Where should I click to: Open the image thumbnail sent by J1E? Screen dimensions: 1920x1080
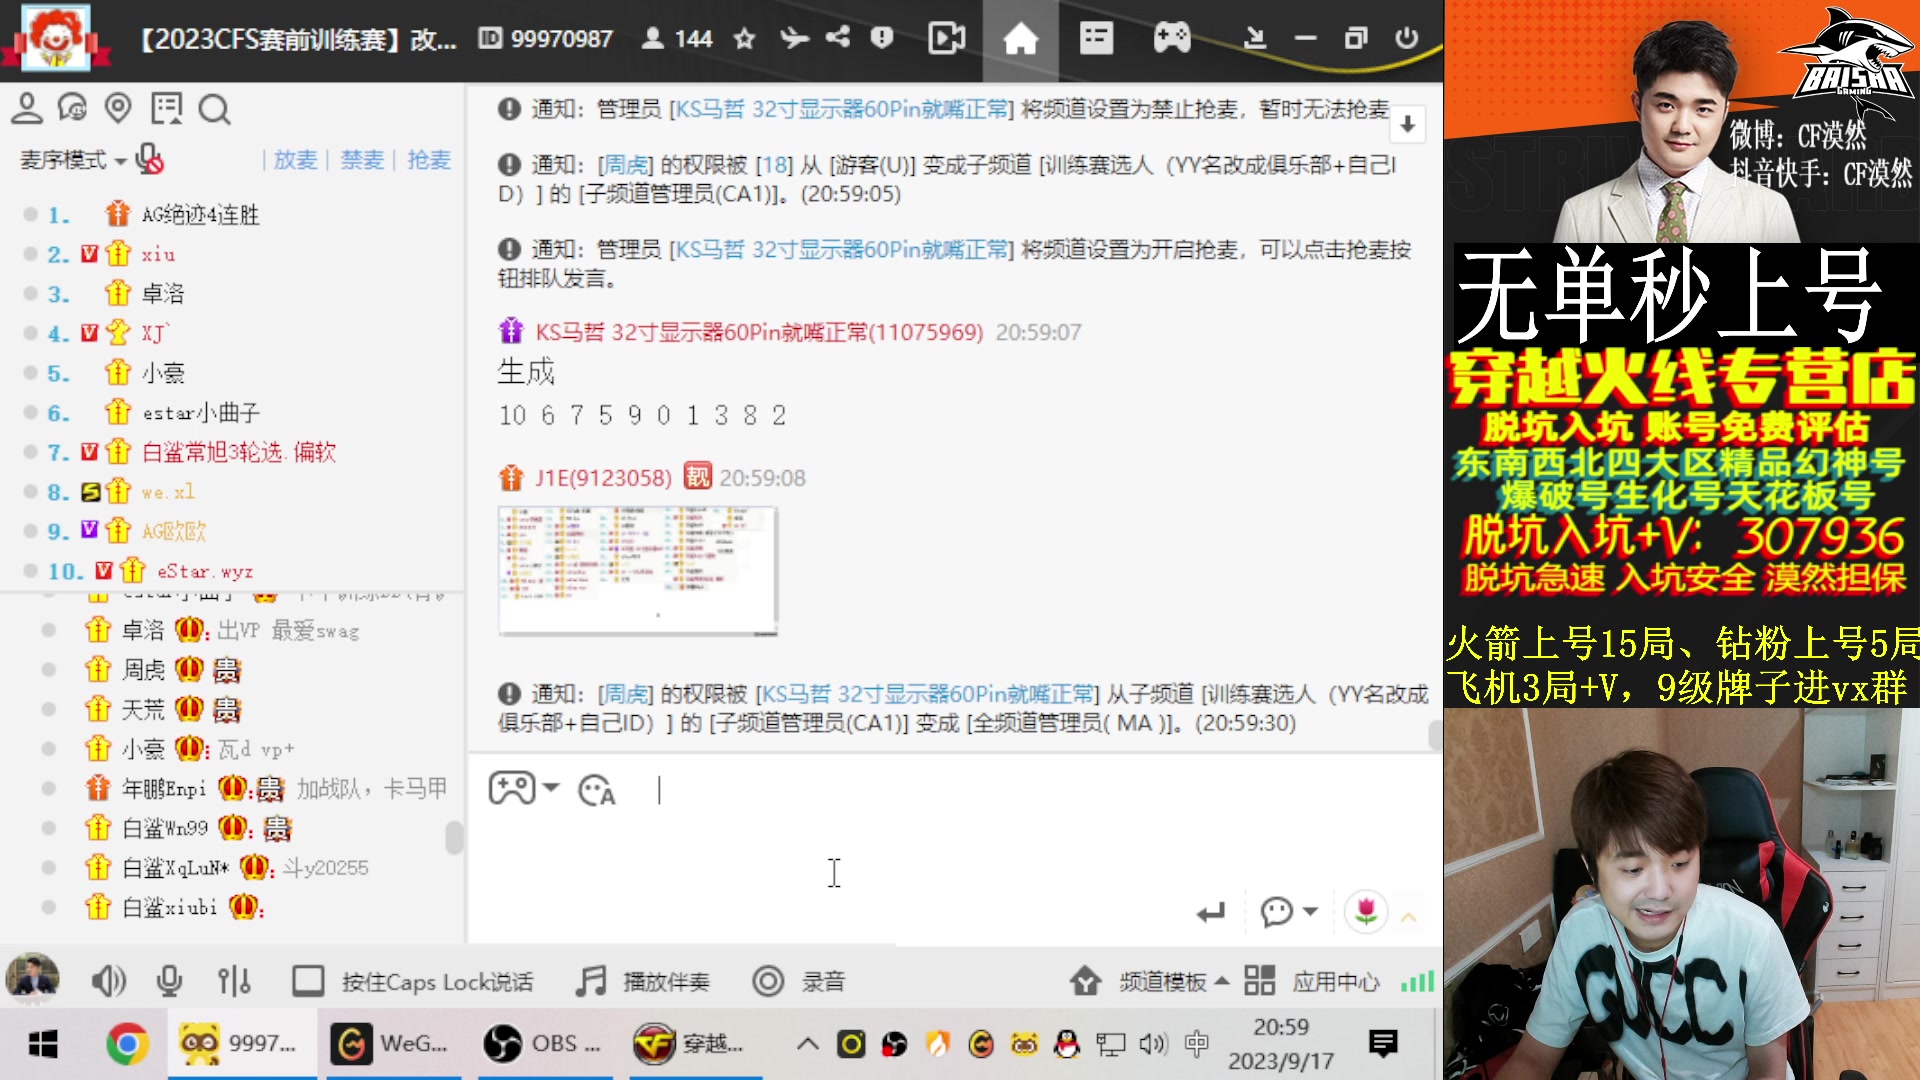point(638,571)
